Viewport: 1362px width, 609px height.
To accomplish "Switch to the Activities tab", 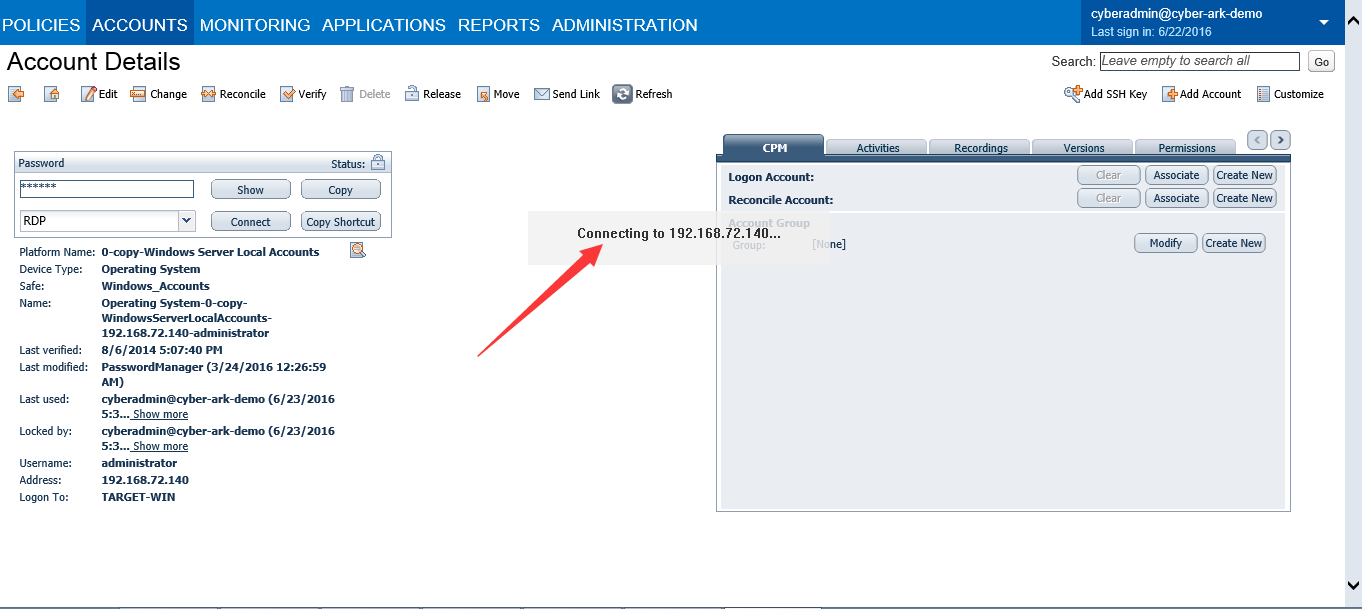I will [x=875, y=147].
